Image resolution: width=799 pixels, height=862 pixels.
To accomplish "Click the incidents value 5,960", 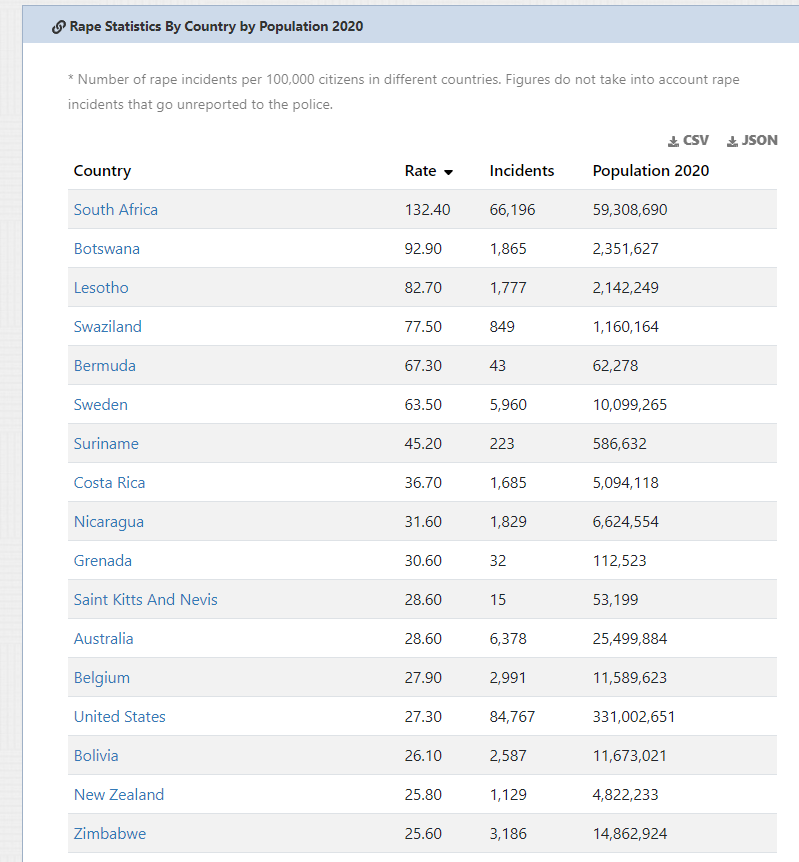I will coord(508,405).
